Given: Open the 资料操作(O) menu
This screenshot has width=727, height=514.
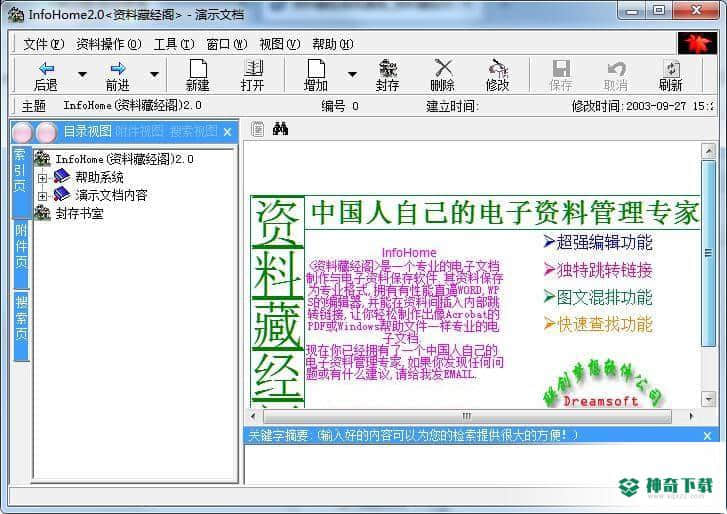Looking at the screenshot, I should pyautogui.click(x=109, y=44).
